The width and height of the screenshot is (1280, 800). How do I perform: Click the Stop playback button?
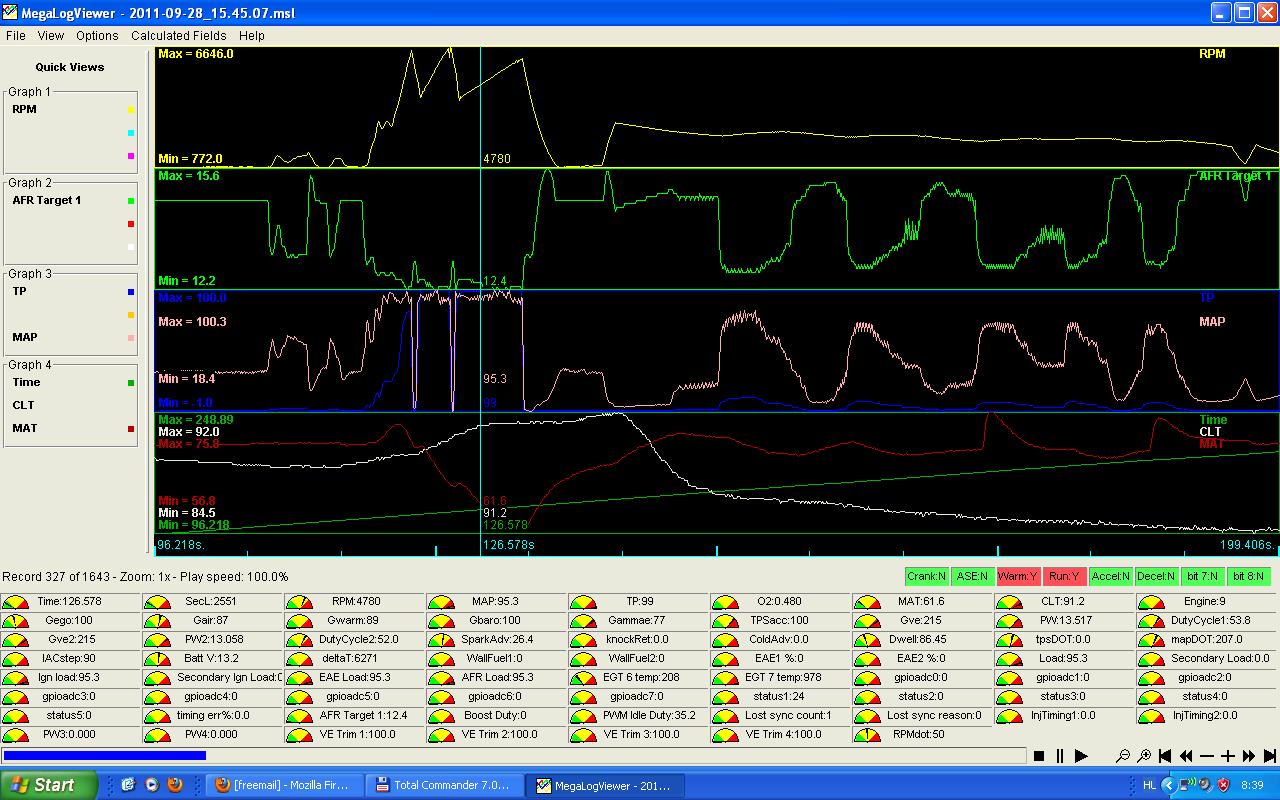tap(1039, 756)
